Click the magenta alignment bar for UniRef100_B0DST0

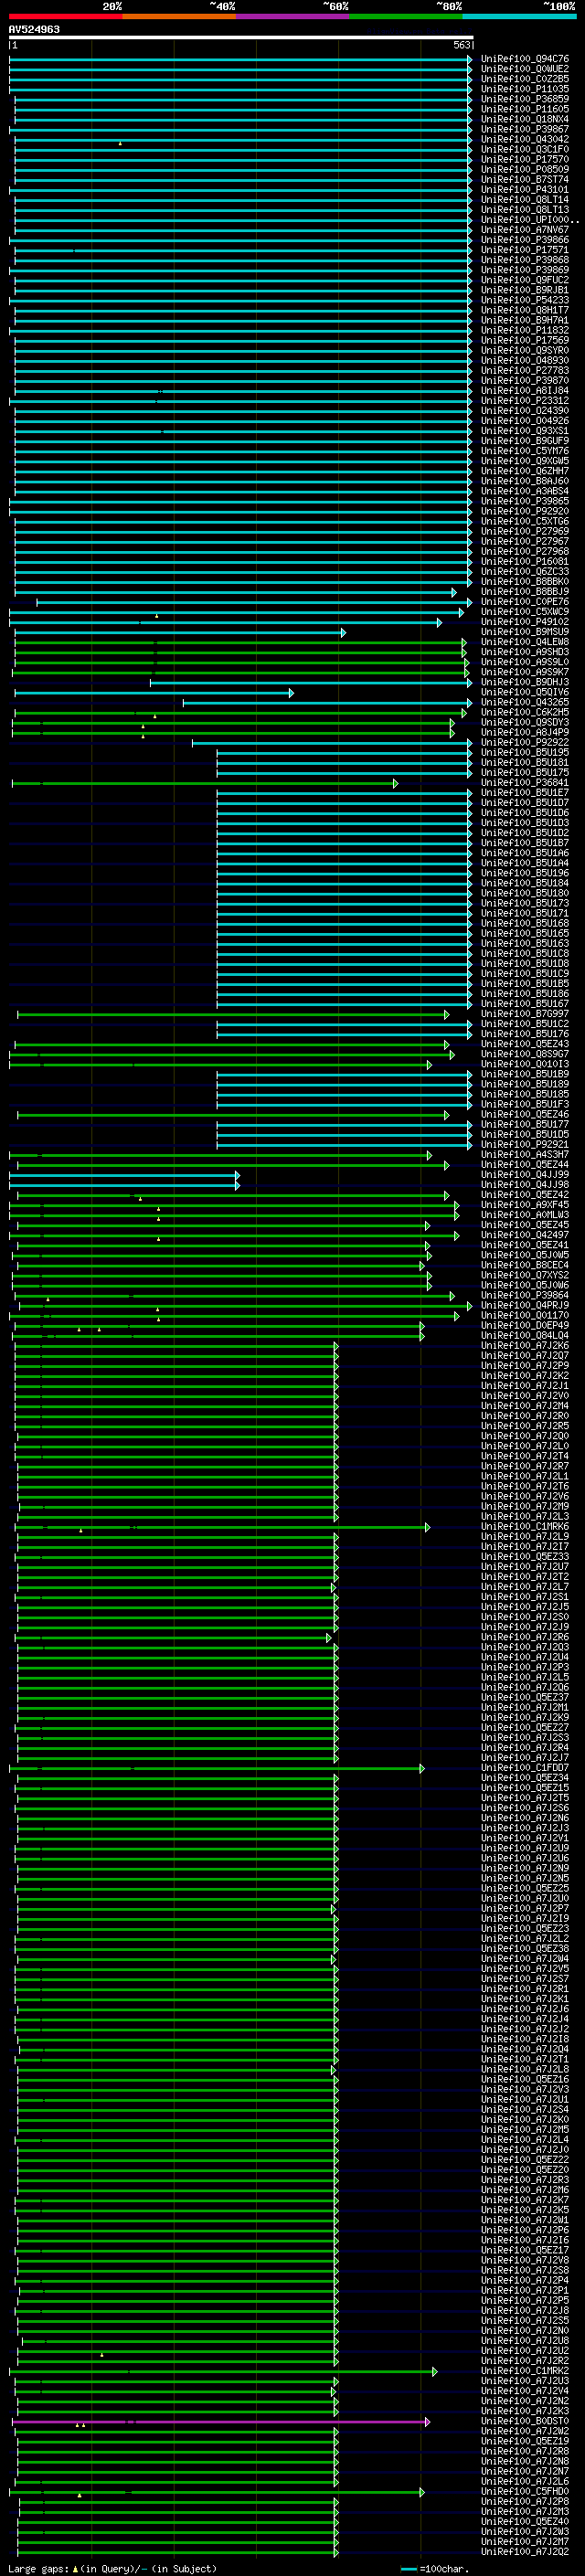click(x=221, y=2422)
